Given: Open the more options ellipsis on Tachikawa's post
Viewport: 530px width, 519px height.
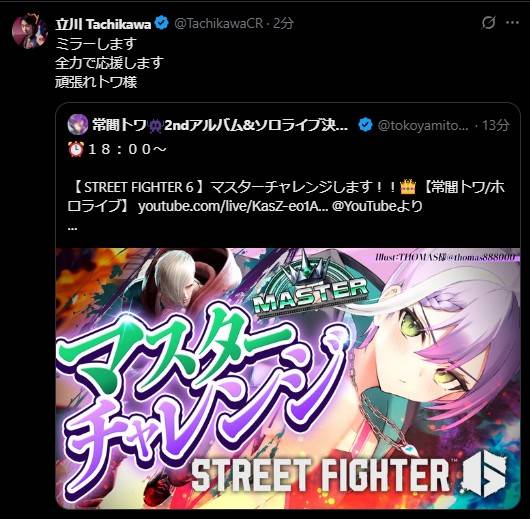Looking at the screenshot, I should point(512,23).
